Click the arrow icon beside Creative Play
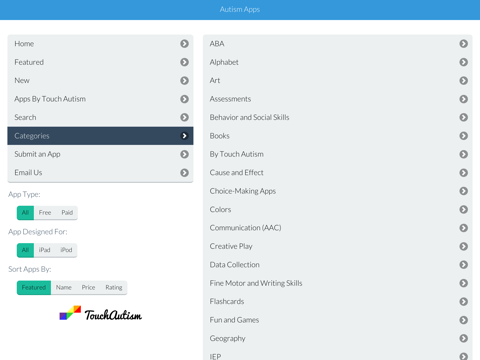 click(x=463, y=246)
